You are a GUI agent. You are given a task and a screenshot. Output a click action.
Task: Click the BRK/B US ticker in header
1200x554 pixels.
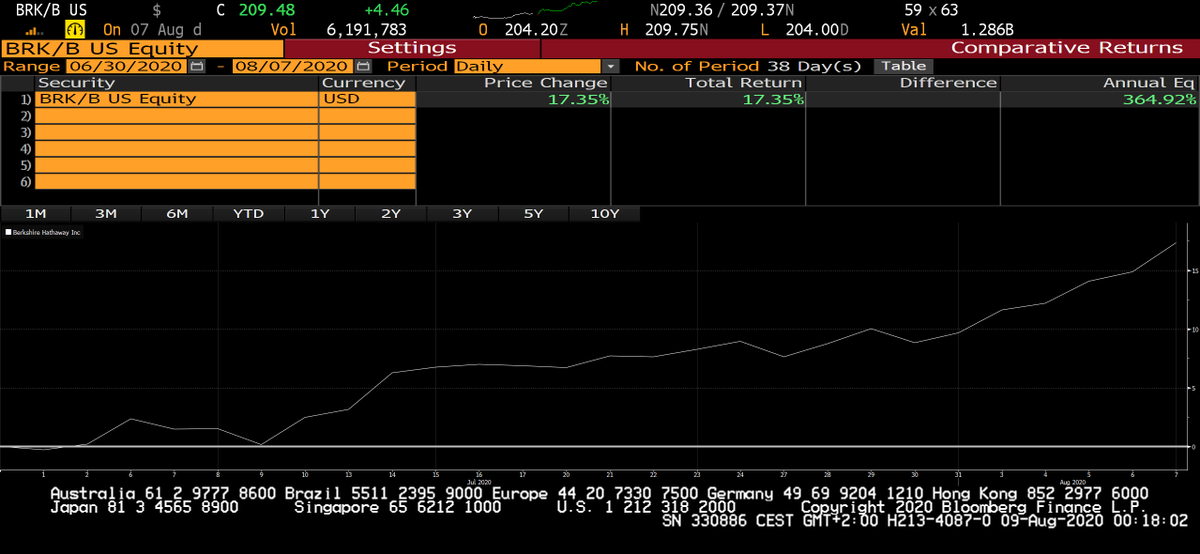(x=50, y=10)
